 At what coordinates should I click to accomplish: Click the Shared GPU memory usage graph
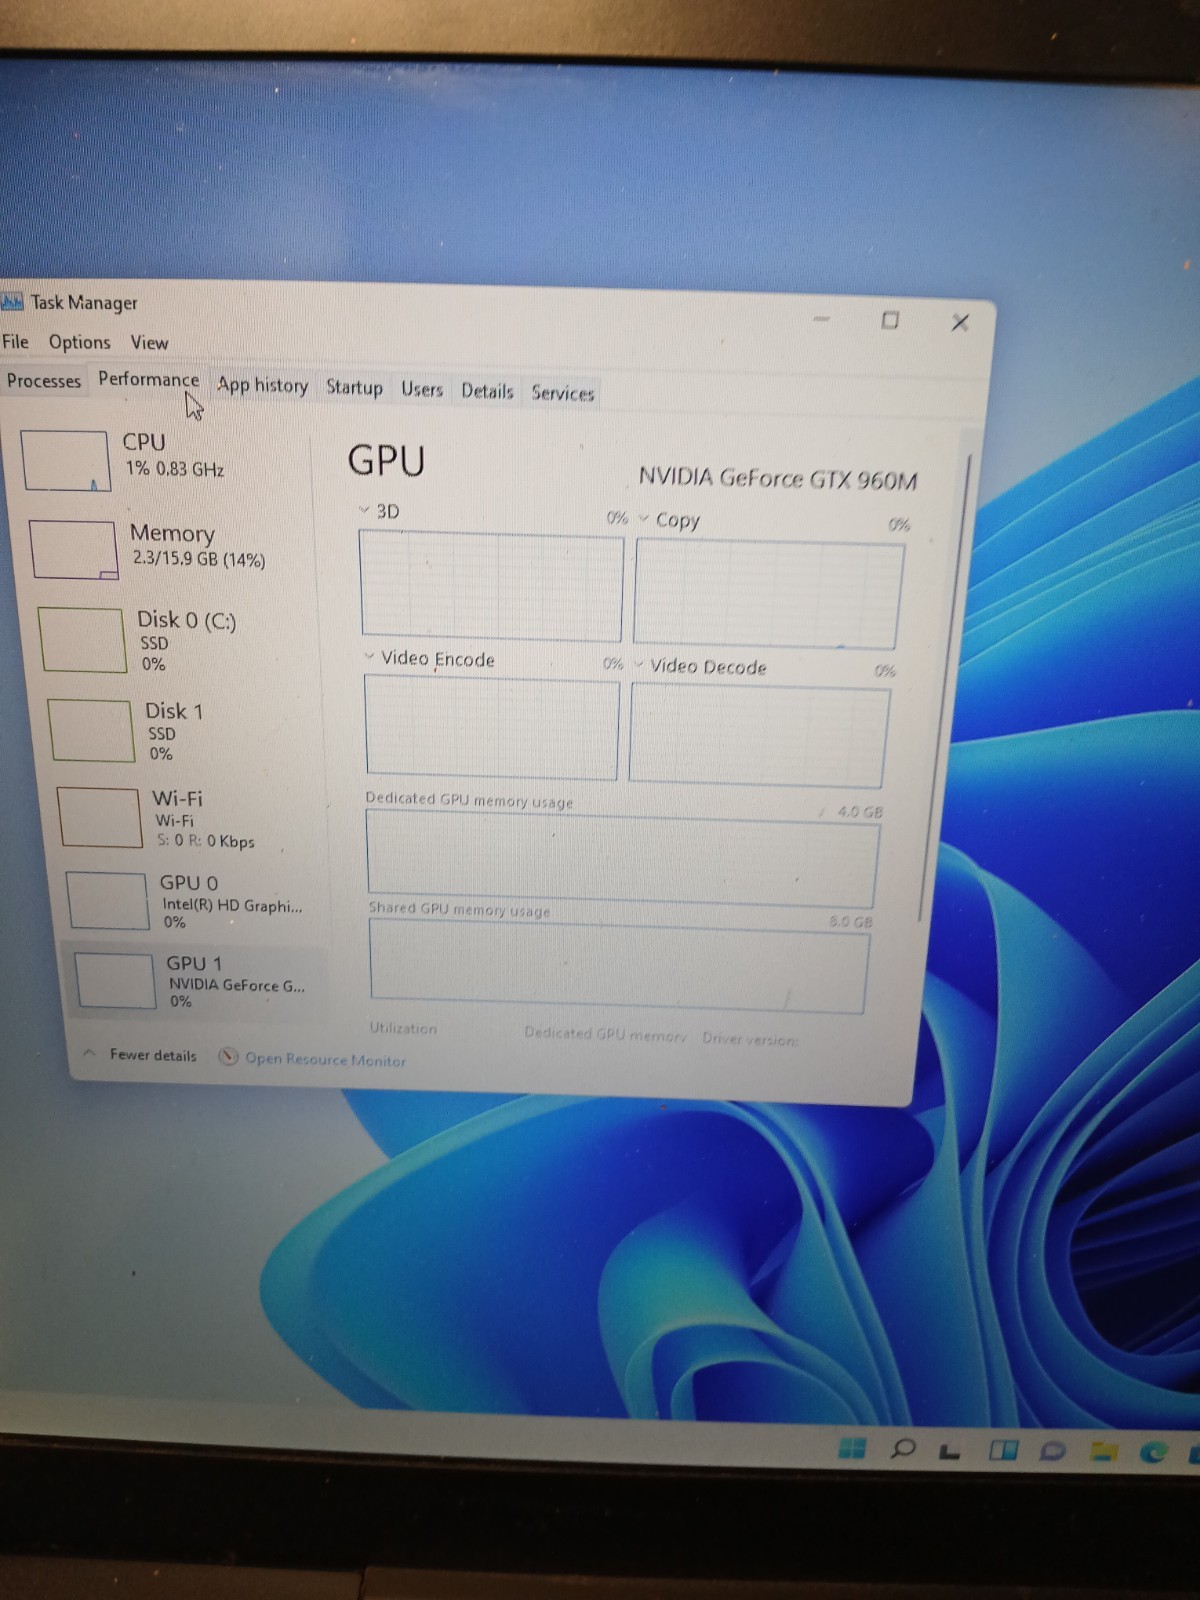[x=618, y=966]
